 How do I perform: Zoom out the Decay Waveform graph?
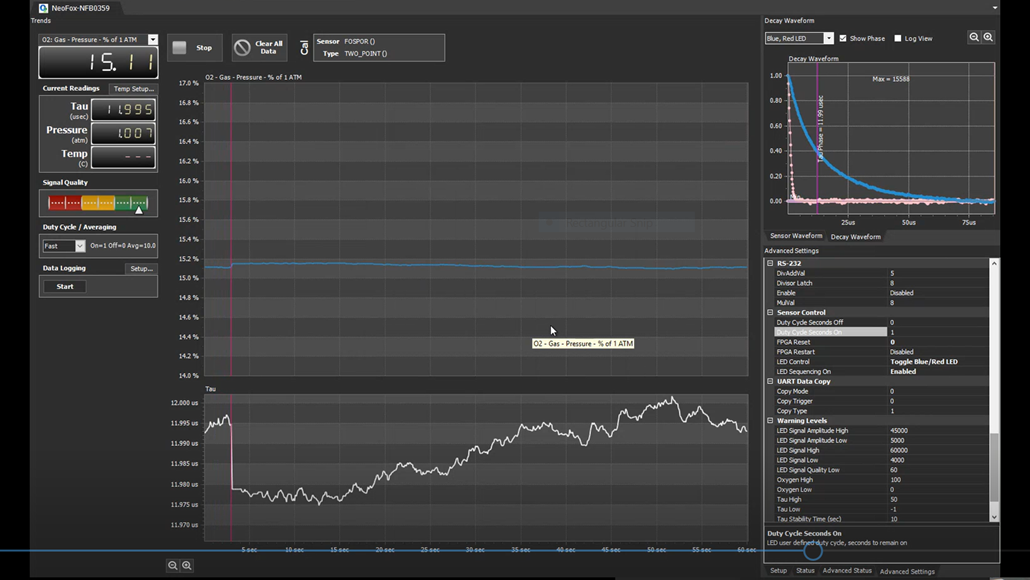pos(974,38)
